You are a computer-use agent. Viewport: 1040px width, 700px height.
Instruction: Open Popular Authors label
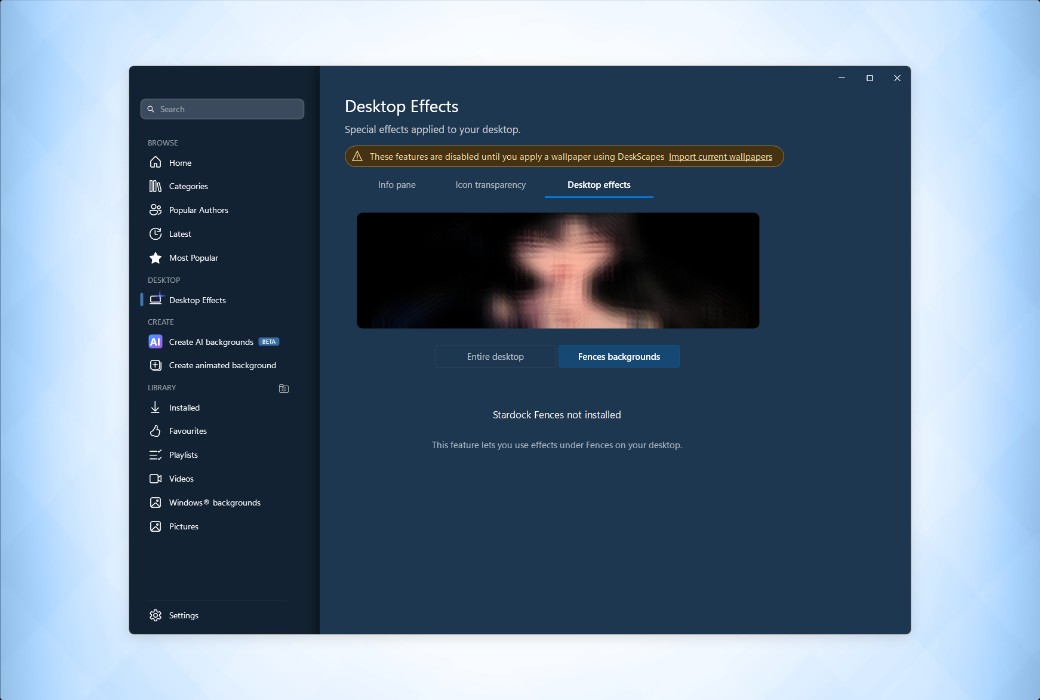tap(198, 210)
